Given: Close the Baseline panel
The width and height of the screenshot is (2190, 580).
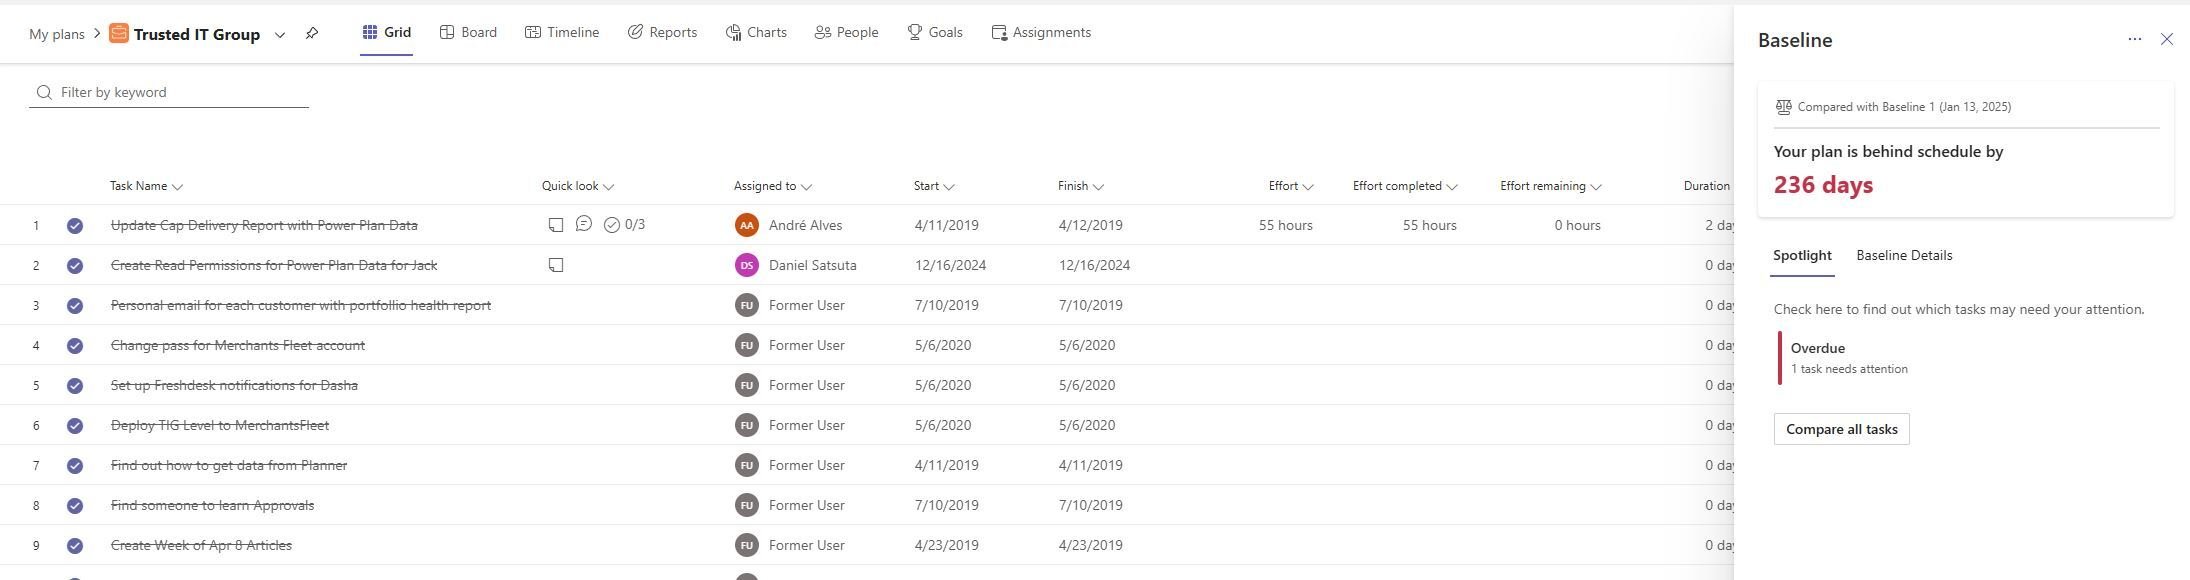Looking at the screenshot, I should 2166,39.
